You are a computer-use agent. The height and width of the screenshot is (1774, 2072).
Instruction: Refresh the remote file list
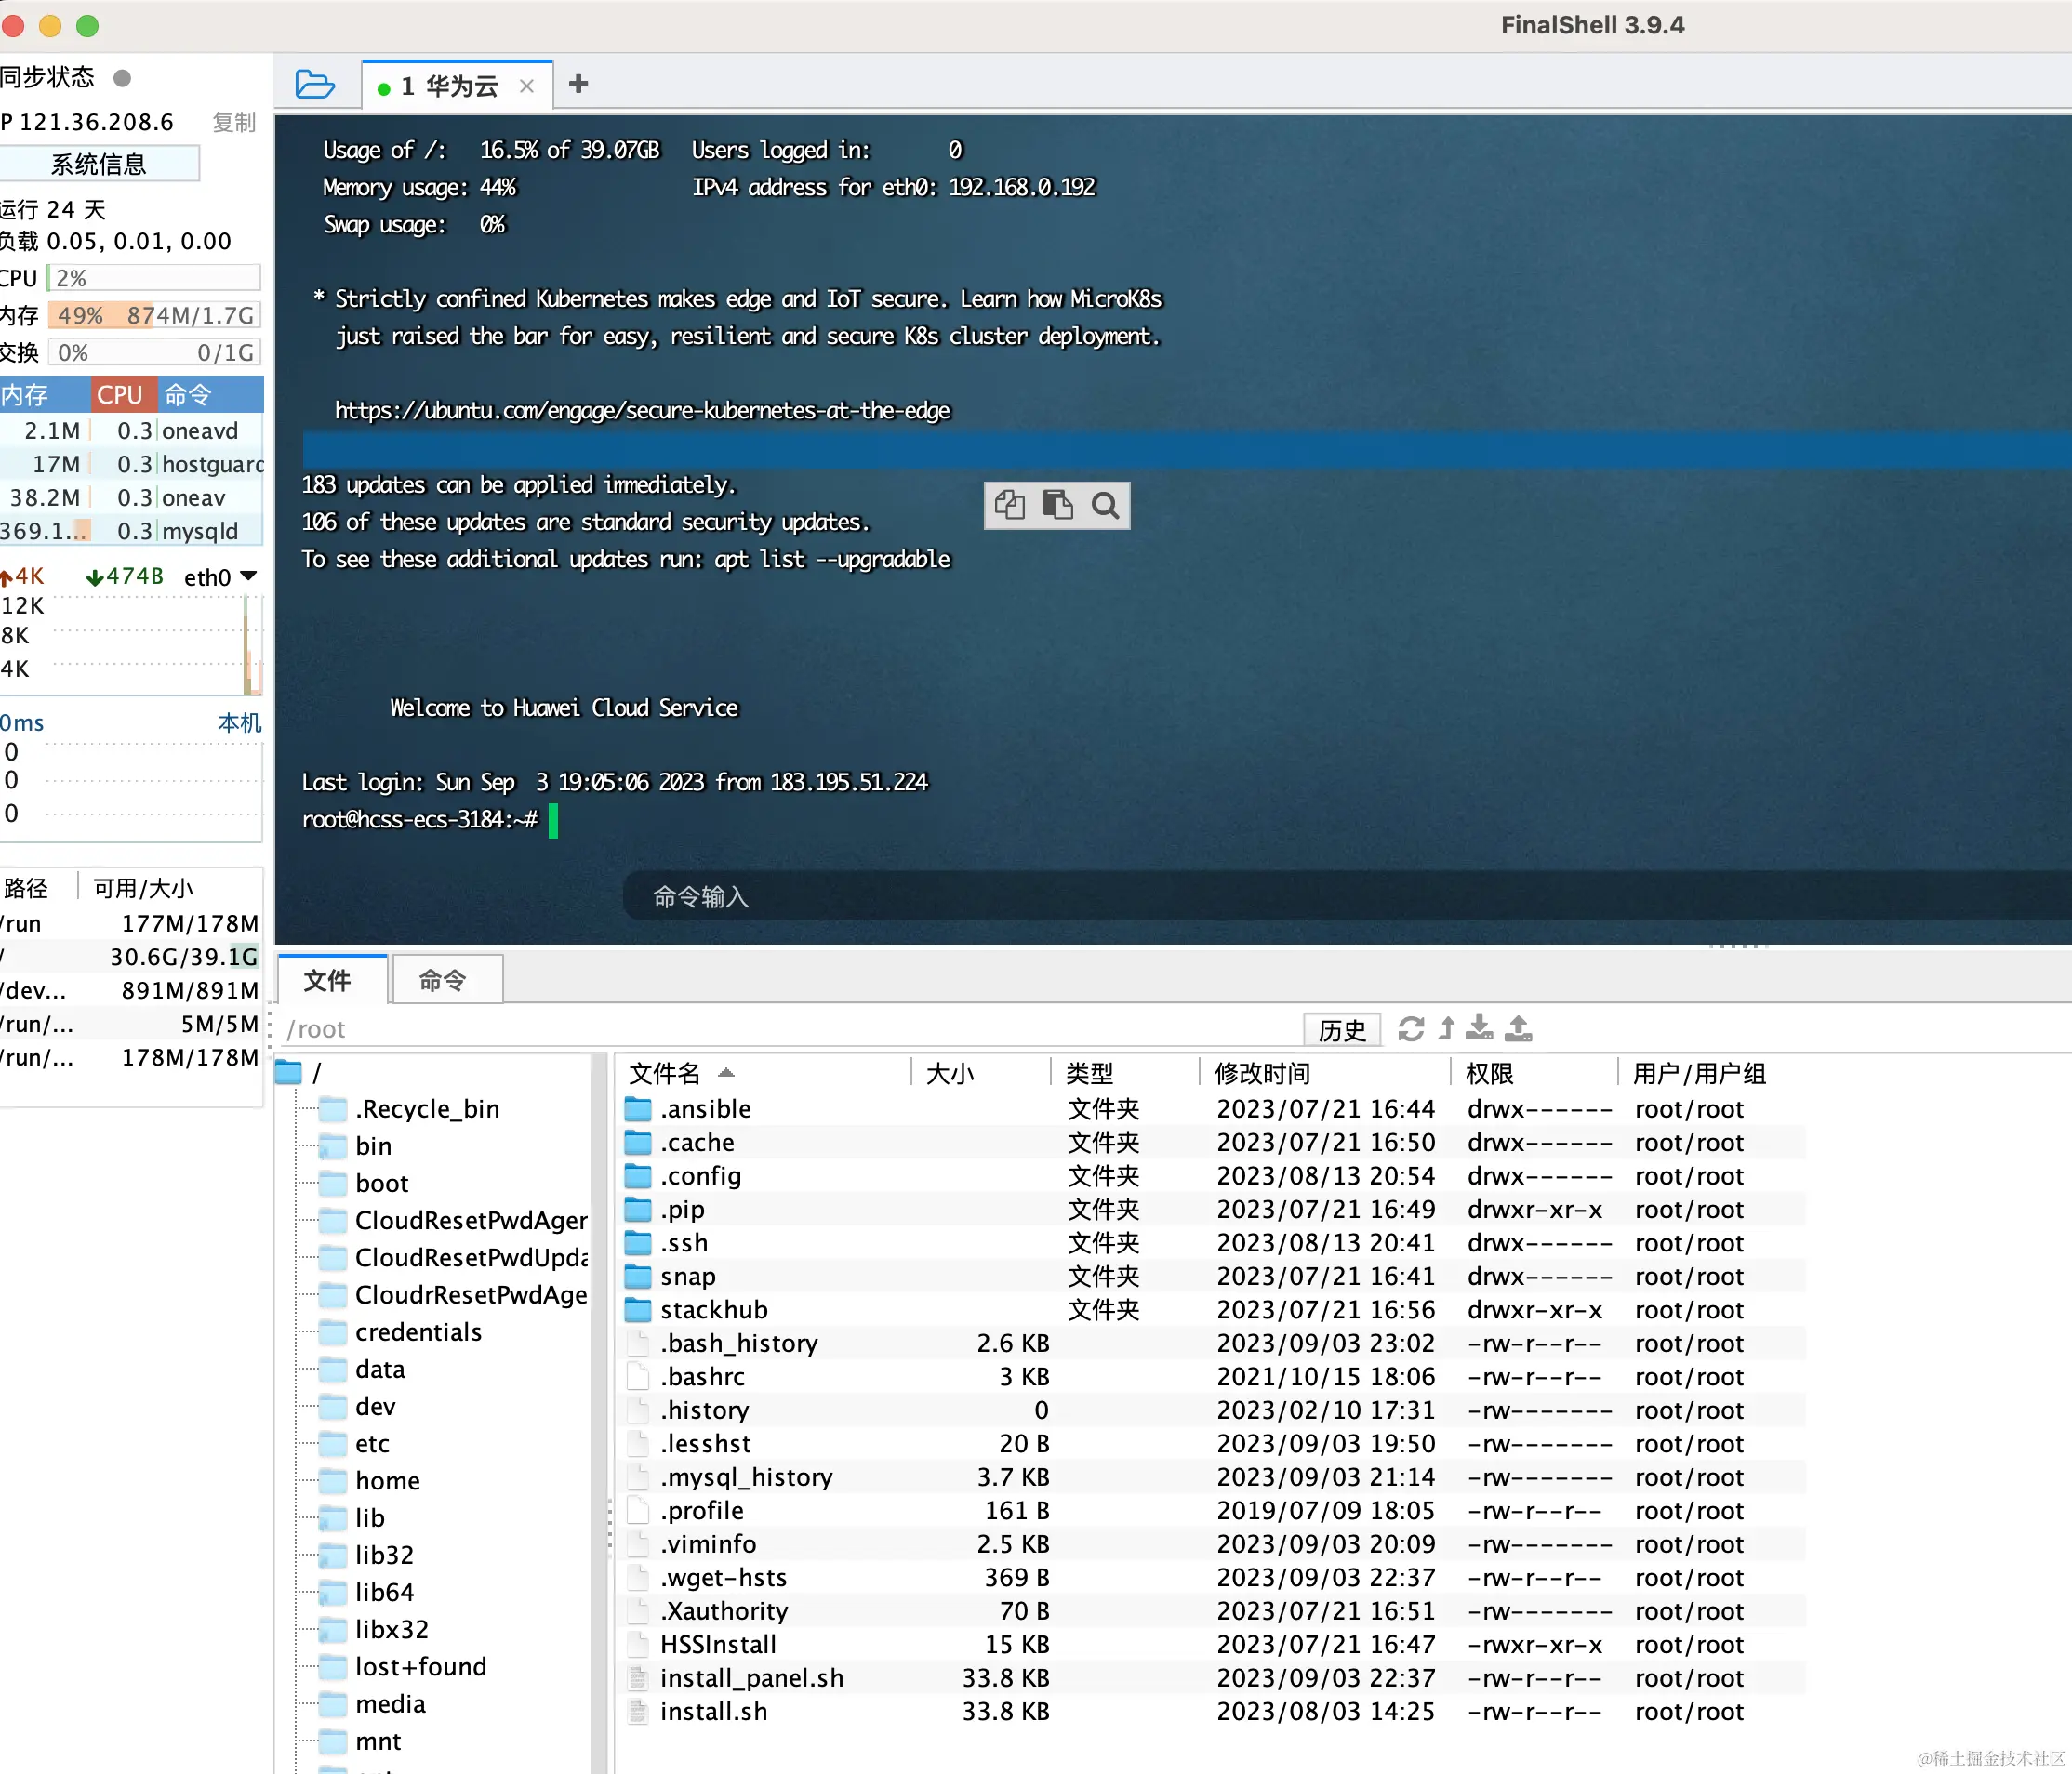[x=1410, y=1028]
